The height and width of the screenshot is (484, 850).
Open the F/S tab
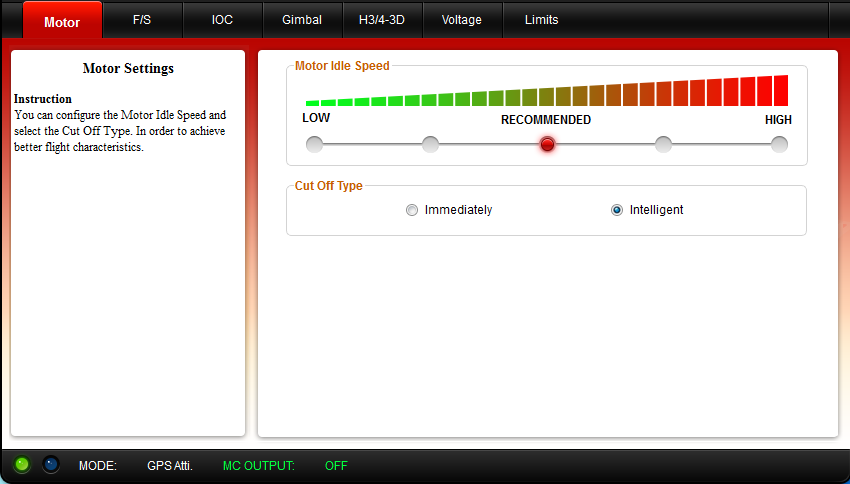(x=142, y=20)
